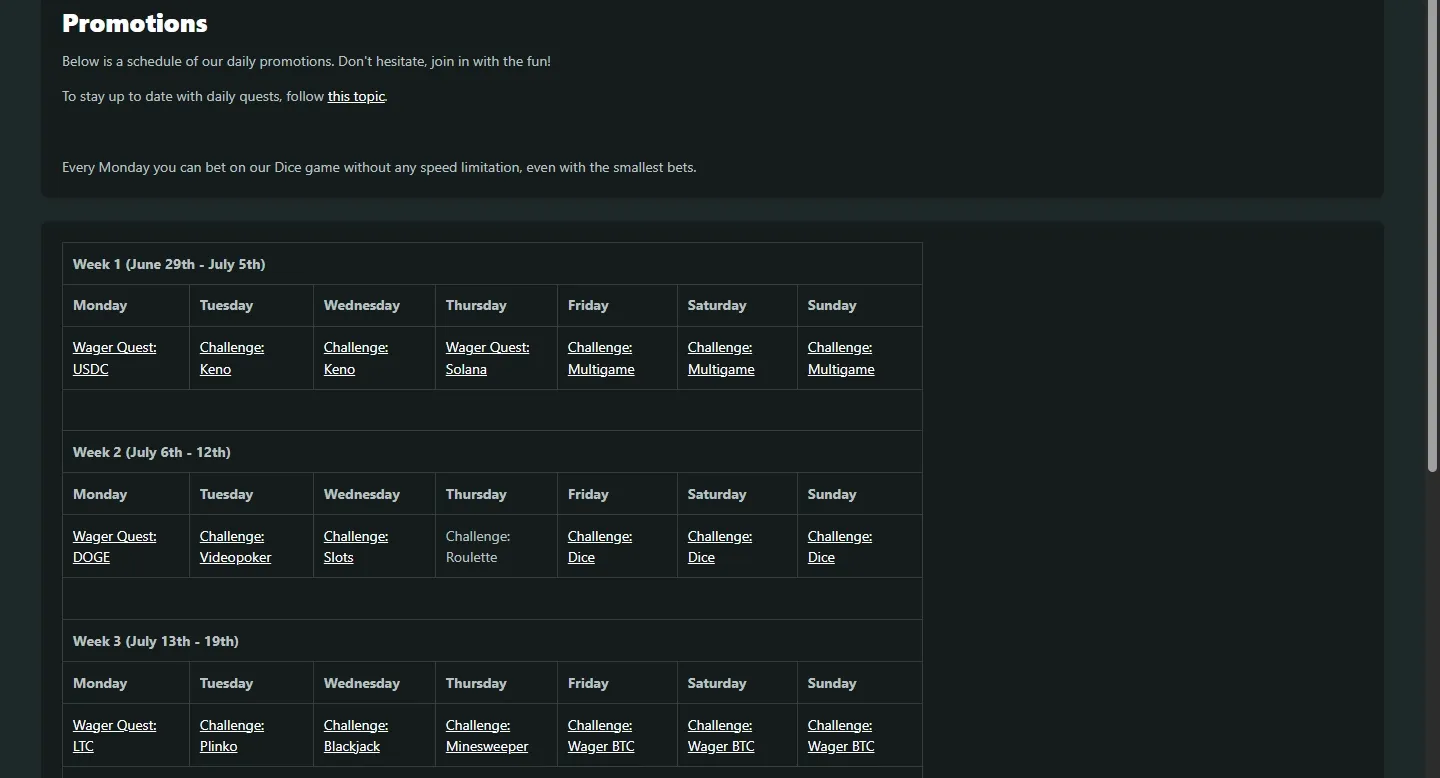Click the Thursday header in Week 3
The width and height of the screenshot is (1440, 778).
coord(476,683)
